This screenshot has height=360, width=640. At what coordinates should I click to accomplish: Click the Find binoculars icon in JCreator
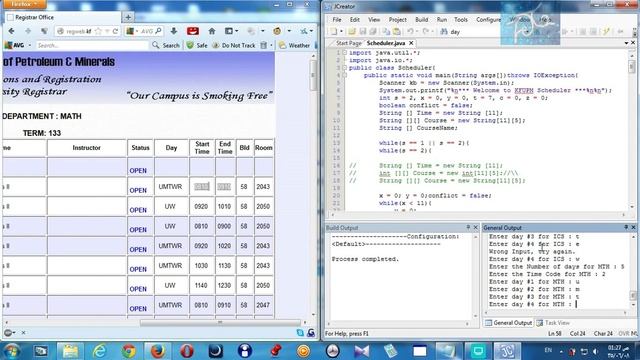pos(444,31)
